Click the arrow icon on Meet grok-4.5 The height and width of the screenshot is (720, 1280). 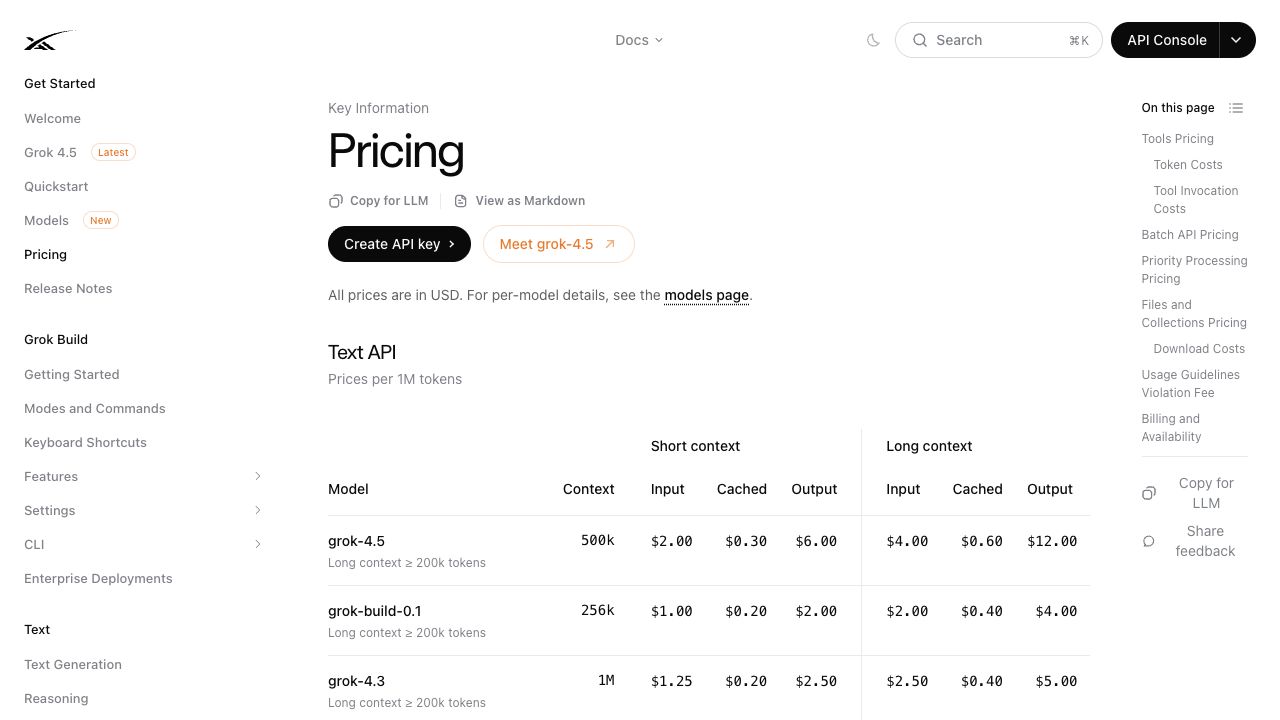click(610, 244)
